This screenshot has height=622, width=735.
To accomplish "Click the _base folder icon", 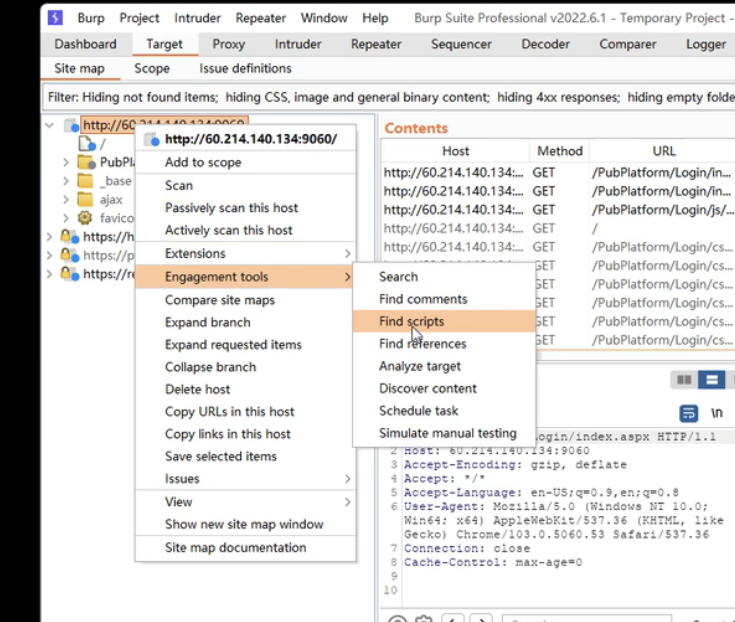I will 85,181.
